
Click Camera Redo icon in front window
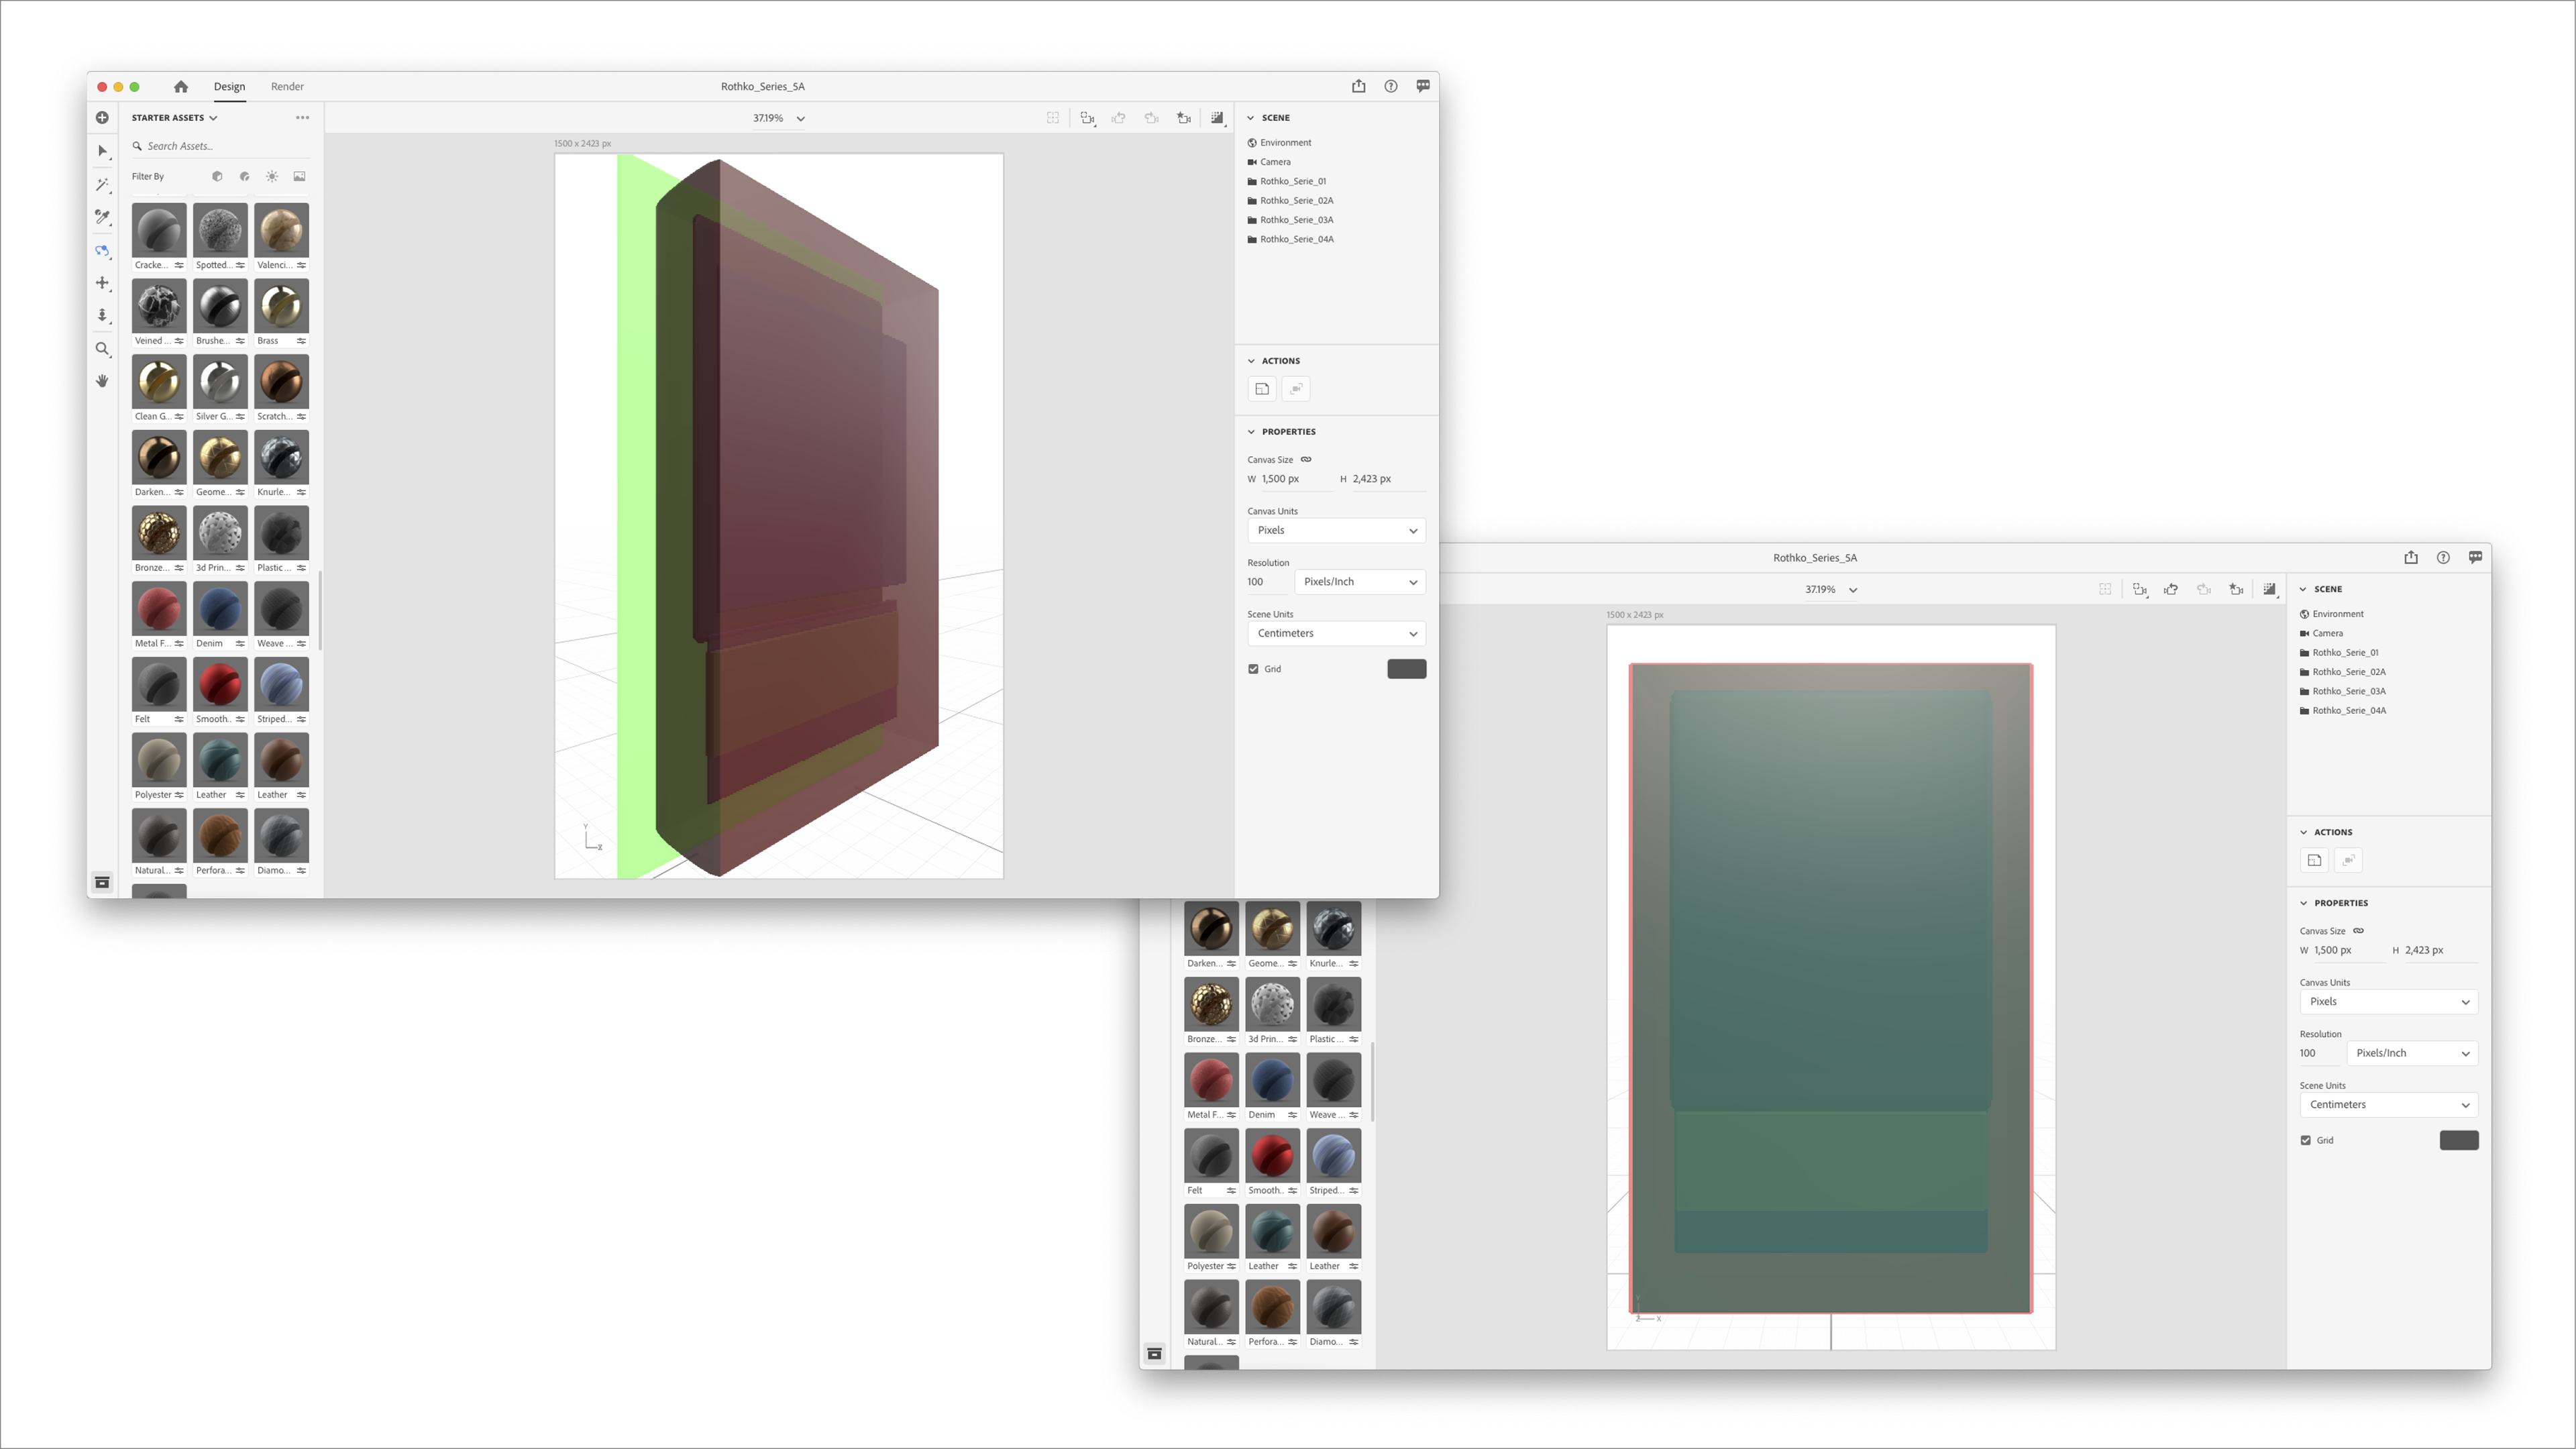click(x=1152, y=118)
